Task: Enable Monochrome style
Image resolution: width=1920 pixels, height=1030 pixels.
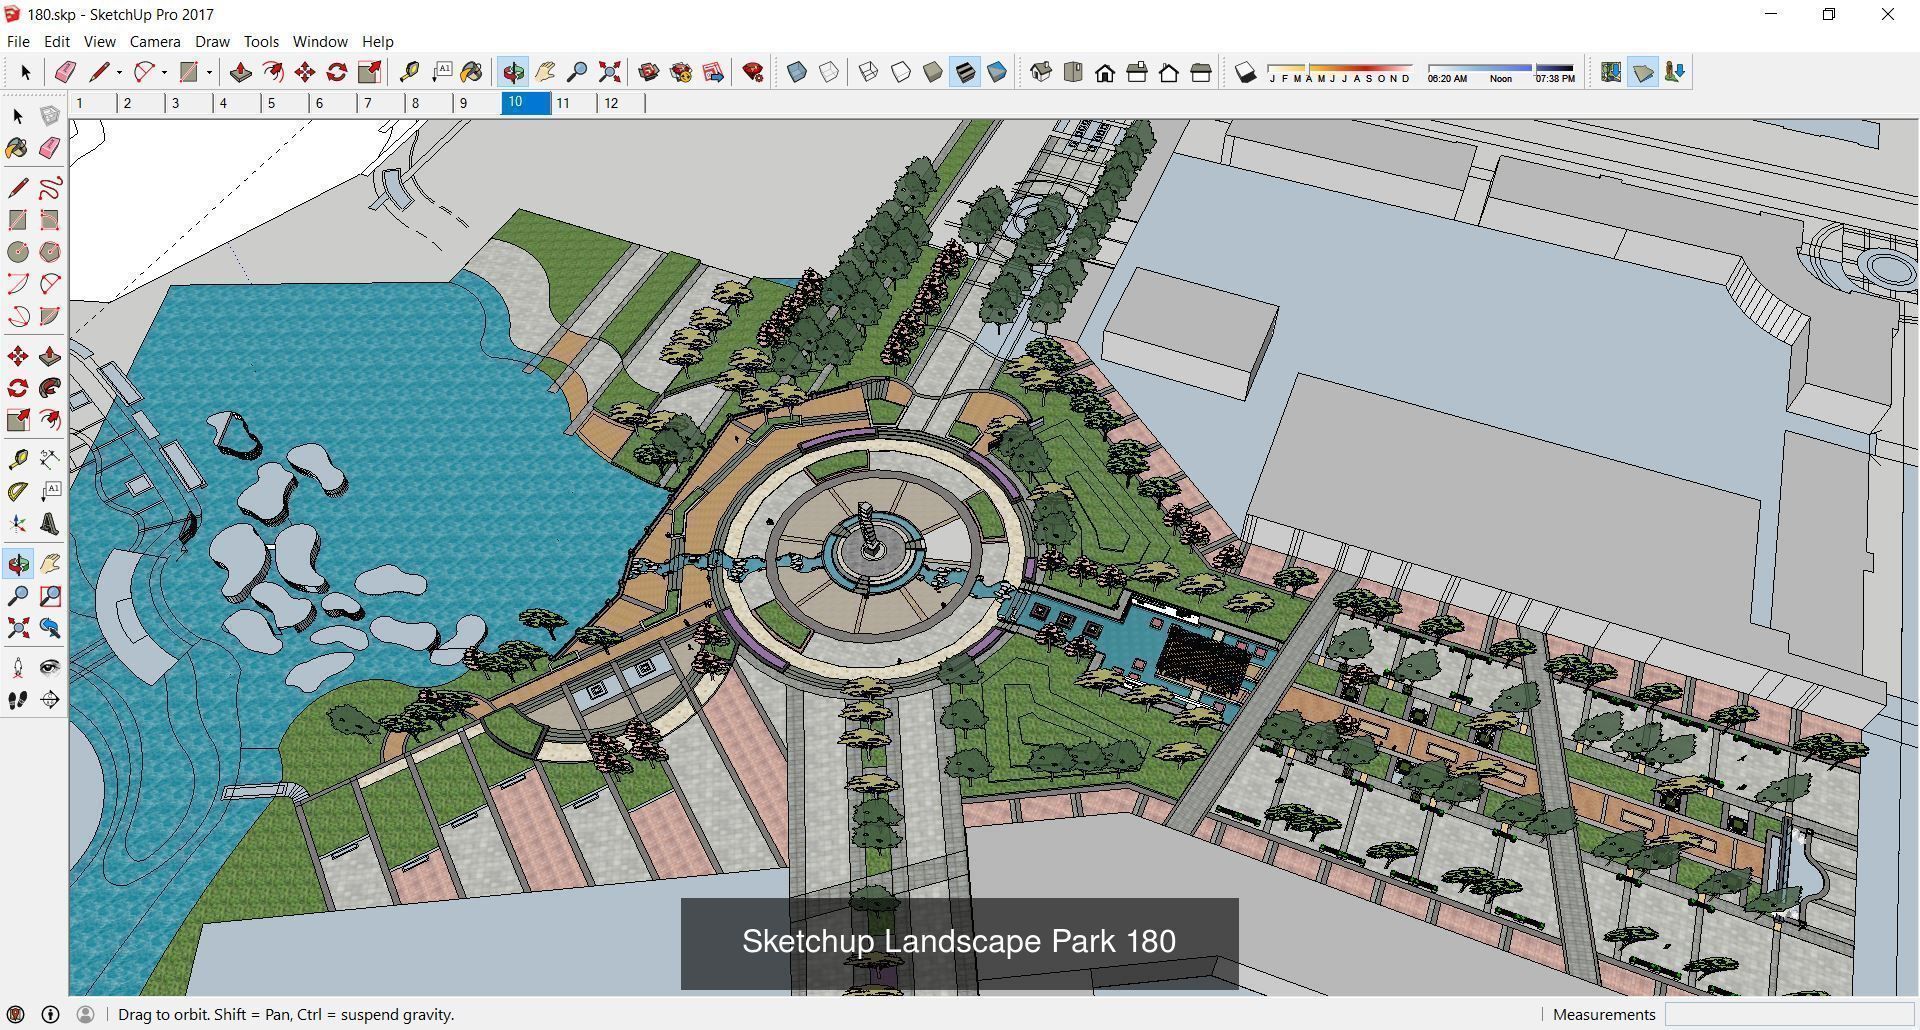Action: coord(997,72)
